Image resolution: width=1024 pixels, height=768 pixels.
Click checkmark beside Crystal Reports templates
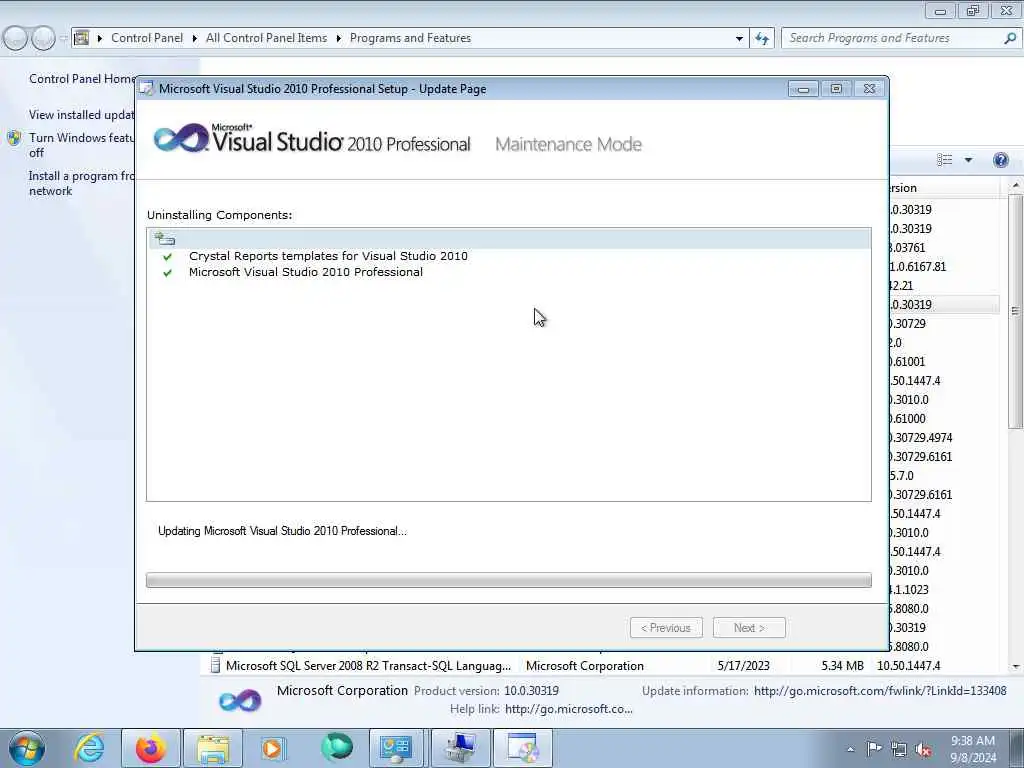168,257
